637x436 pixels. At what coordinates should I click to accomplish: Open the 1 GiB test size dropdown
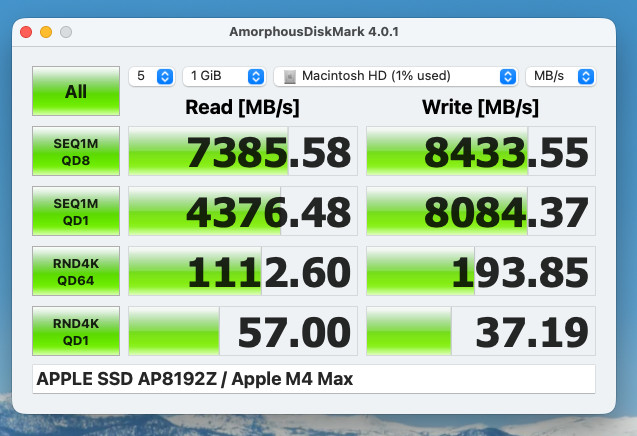click(224, 76)
